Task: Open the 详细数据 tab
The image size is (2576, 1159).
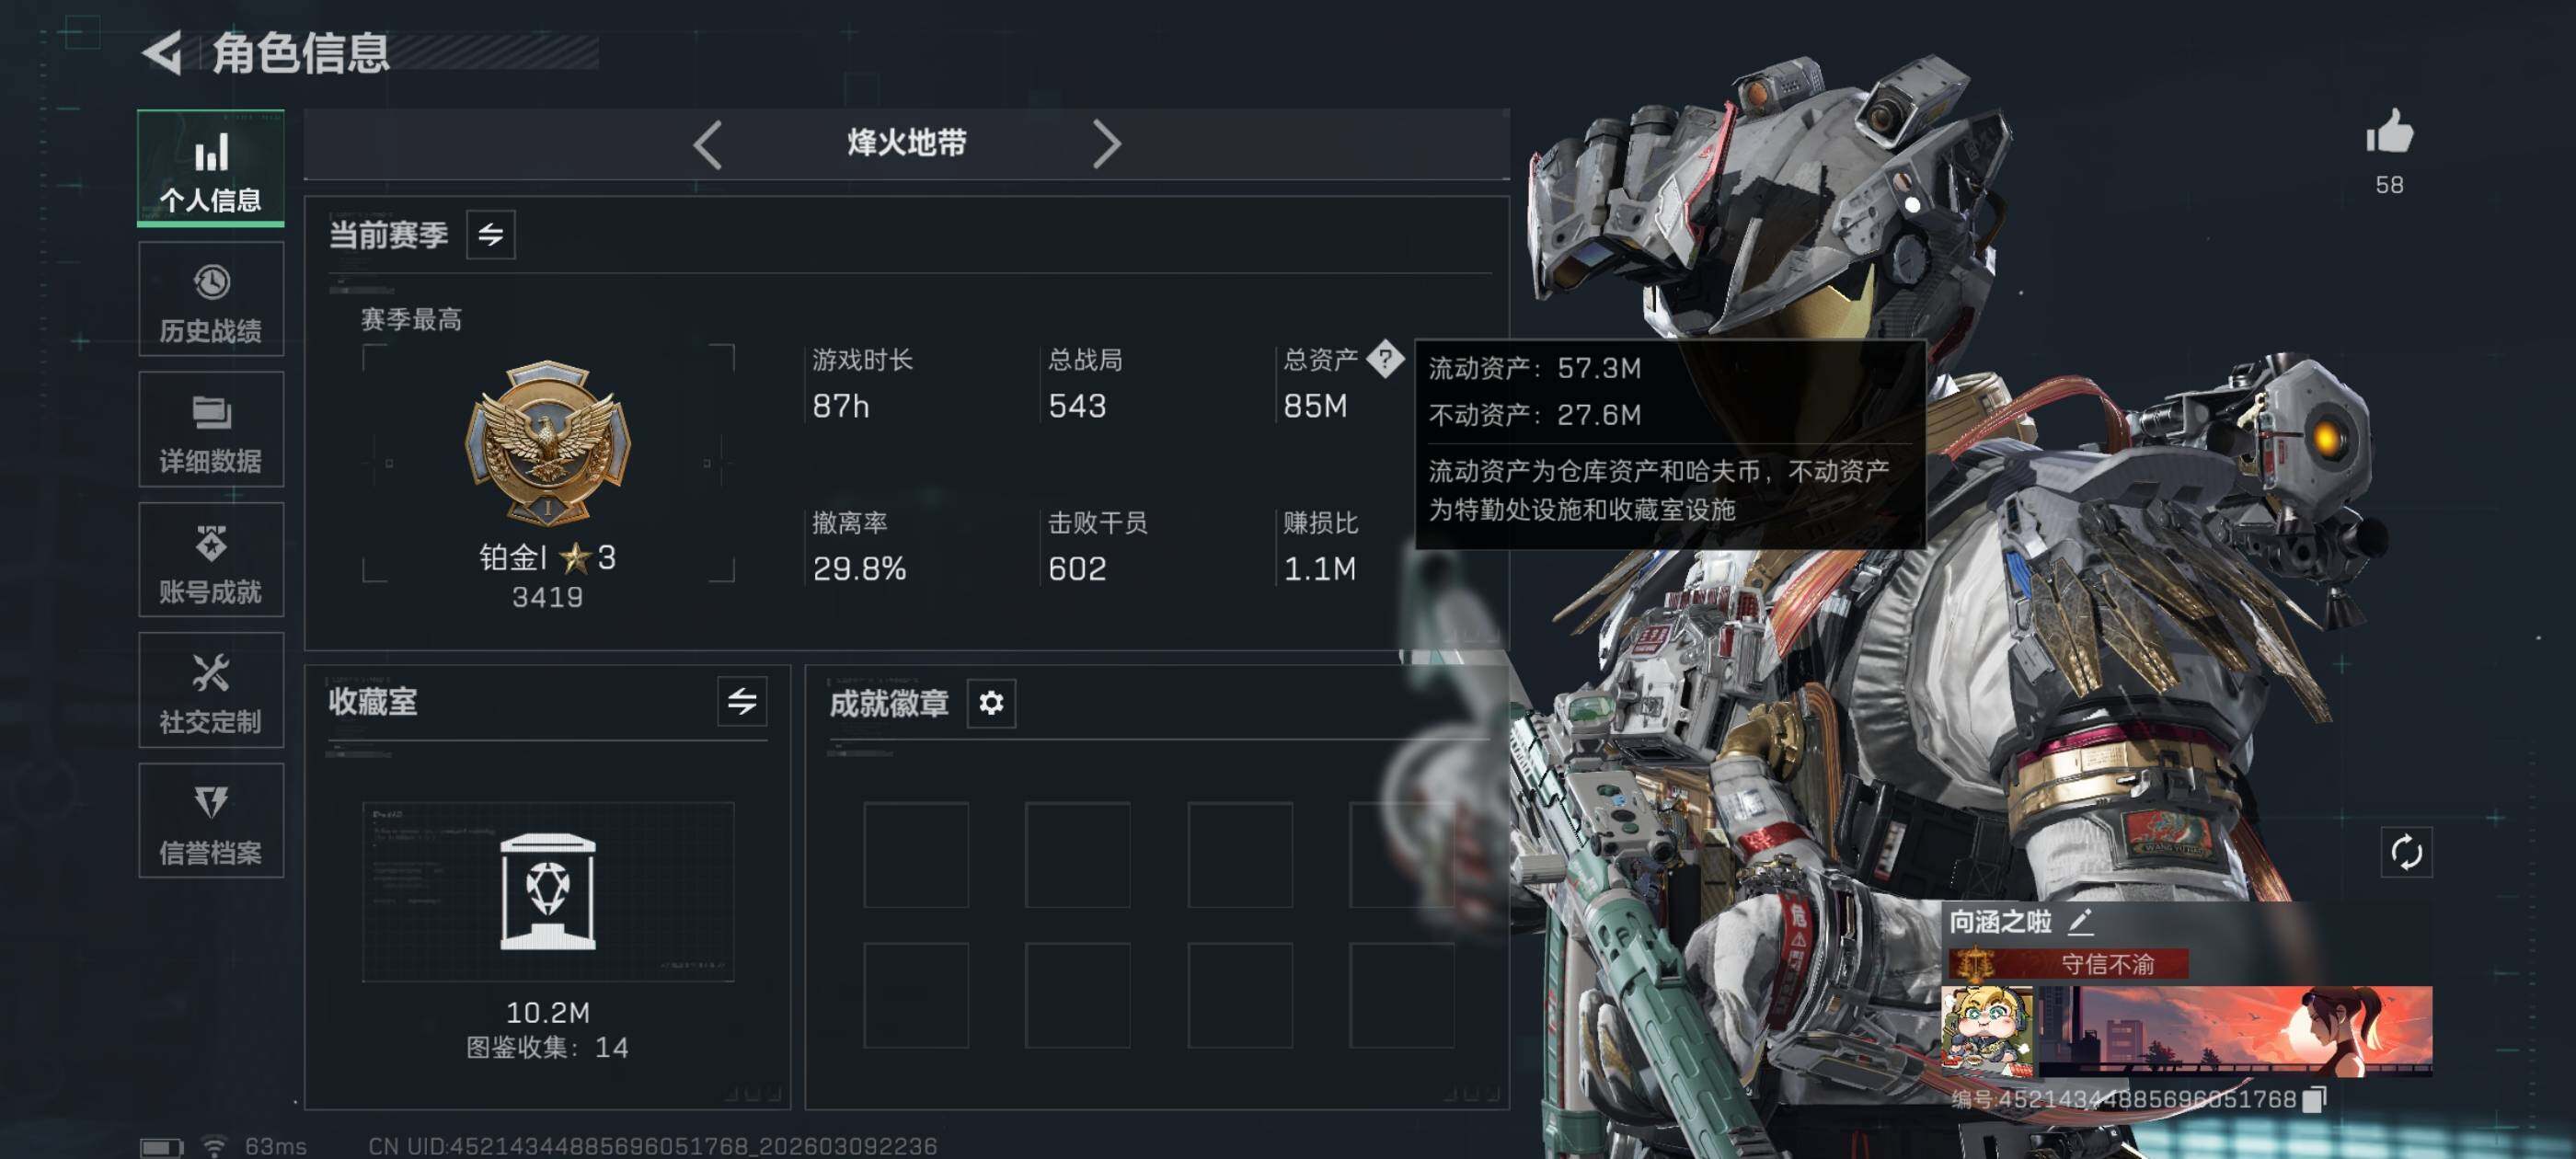Action: tap(211, 429)
